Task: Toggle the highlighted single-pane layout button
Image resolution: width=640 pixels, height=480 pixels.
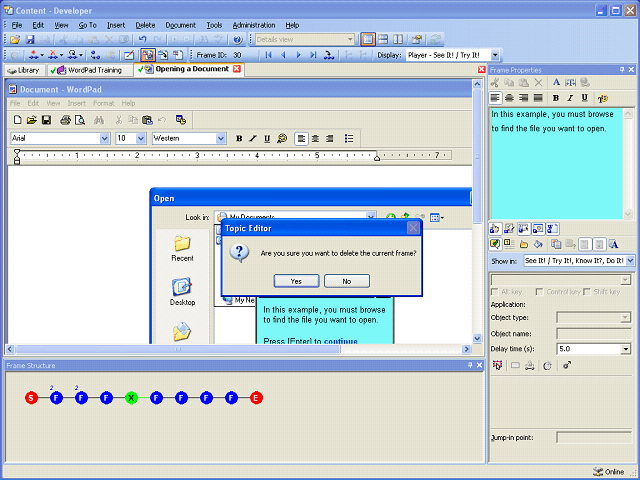Action: click(368, 40)
